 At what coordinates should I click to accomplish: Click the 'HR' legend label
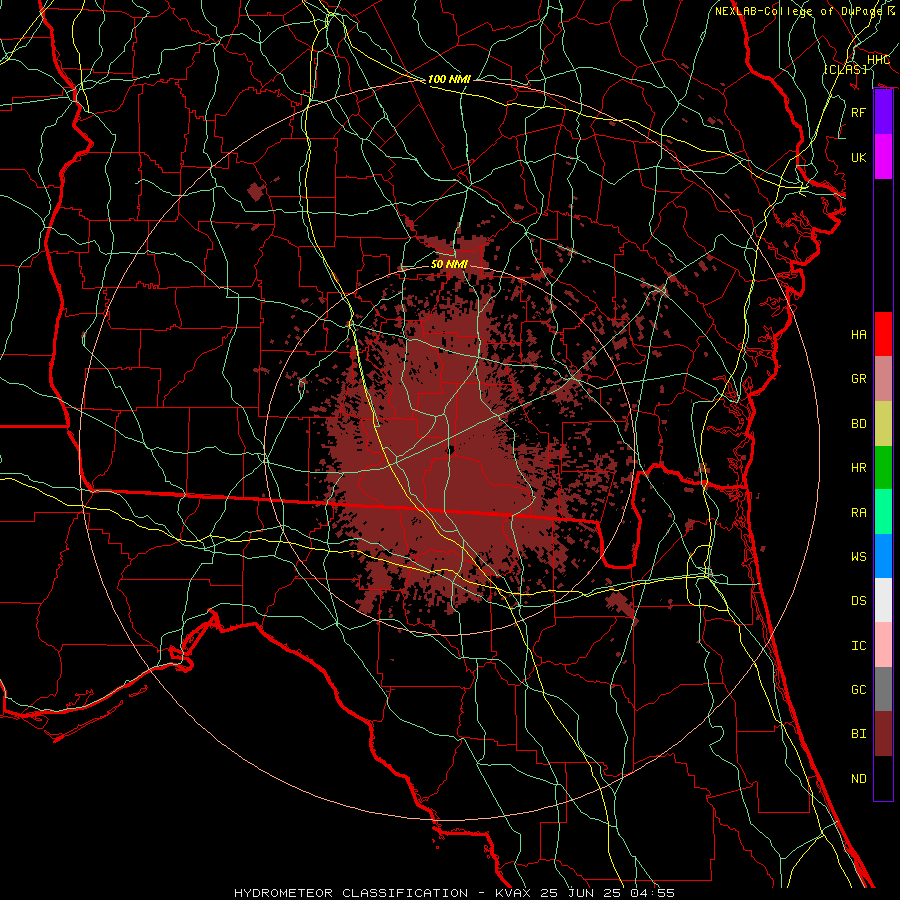(859, 468)
